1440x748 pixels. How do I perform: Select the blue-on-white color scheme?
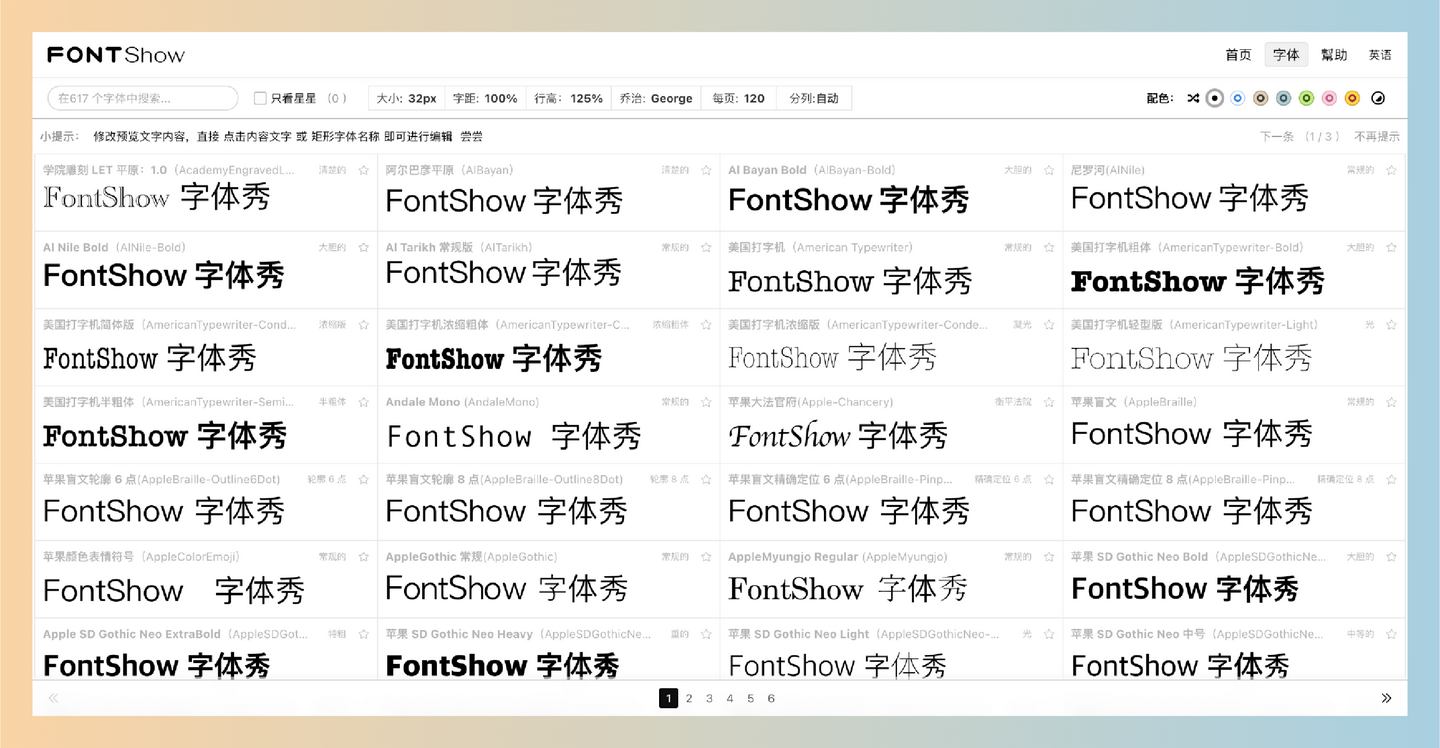1238,98
